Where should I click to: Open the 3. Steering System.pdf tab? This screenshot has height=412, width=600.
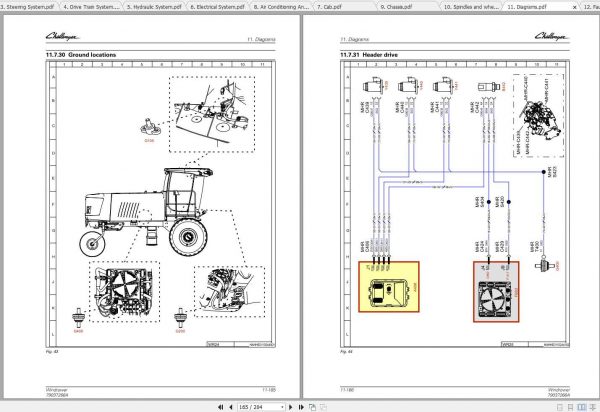[x=28, y=7]
